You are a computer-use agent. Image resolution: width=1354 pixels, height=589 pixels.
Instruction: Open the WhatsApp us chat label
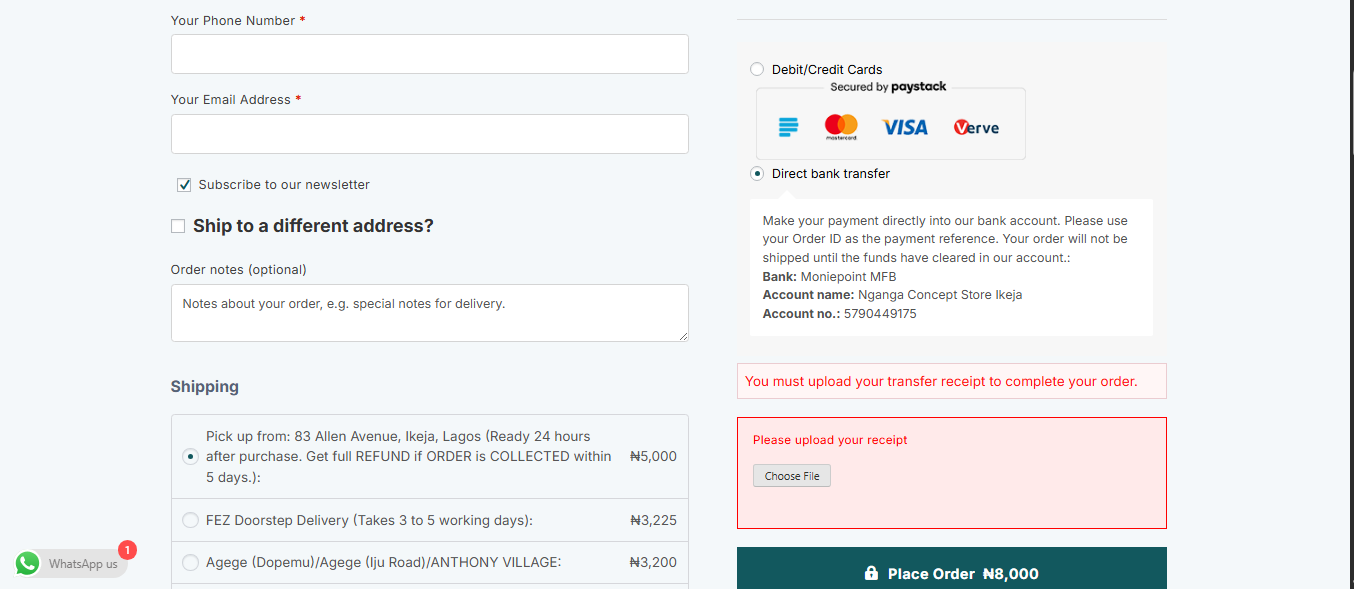[x=83, y=564]
